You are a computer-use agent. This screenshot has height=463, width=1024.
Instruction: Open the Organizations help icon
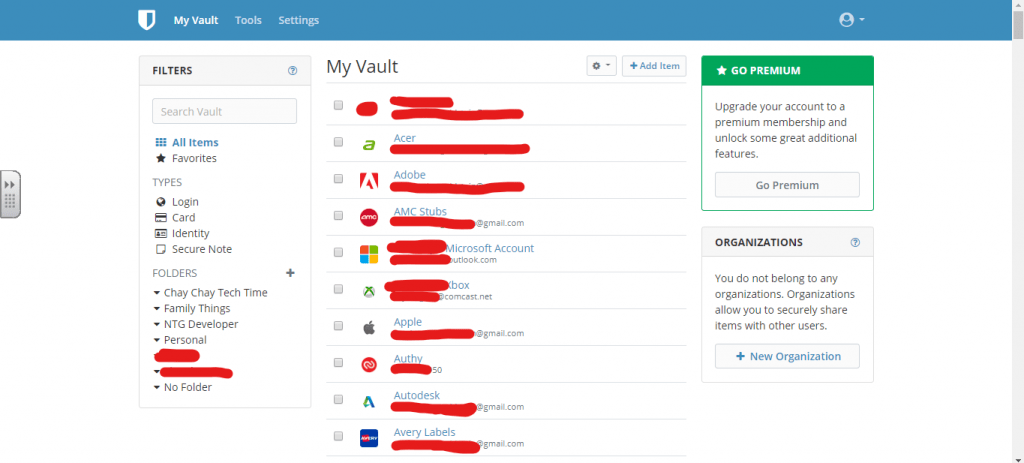[856, 242]
